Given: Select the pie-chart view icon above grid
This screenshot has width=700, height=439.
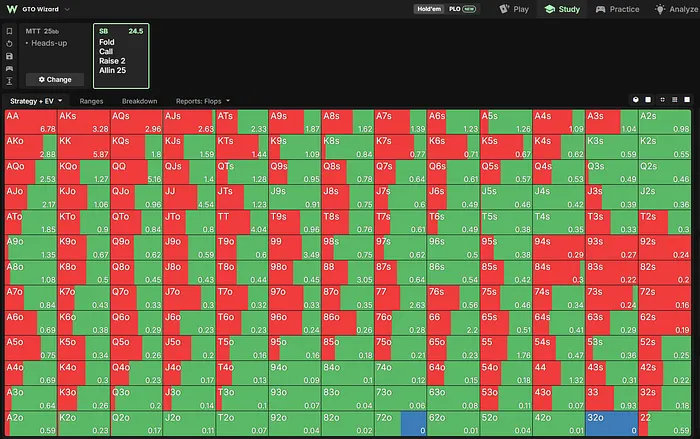Looking at the screenshot, I should pos(636,100).
